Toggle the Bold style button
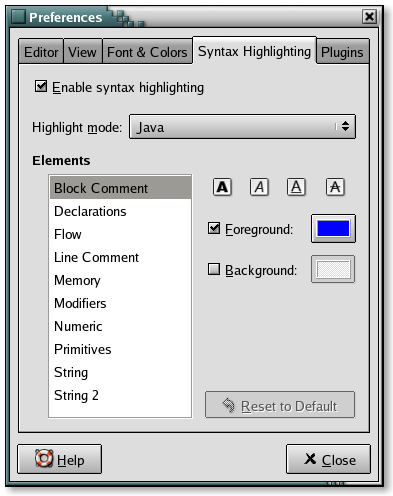The height and width of the screenshot is (496, 393). point(222,187)
